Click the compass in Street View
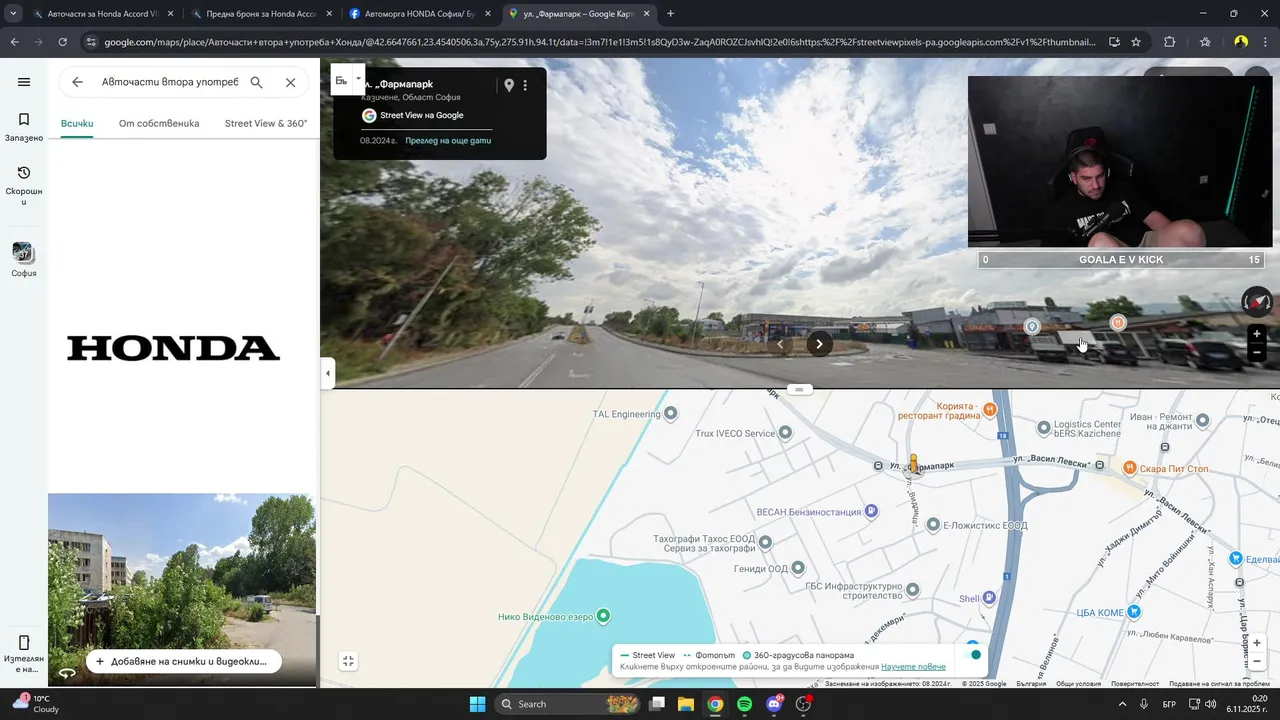The height and width of the screenshot is (720, 1280). point(1257,301)
